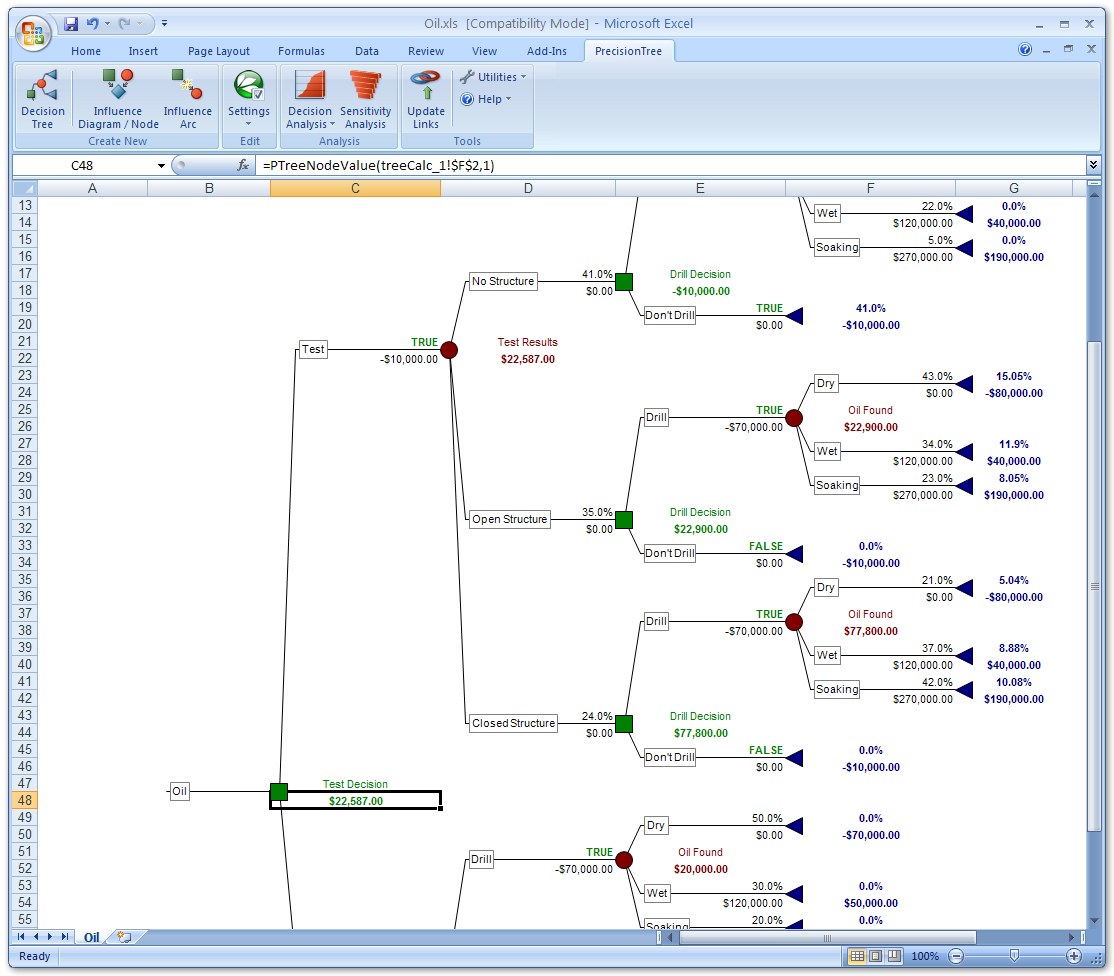Open the Undo history dropdown arrow
Image resolution: width=1114 pixels, height=976 pixels.
point(107,23)
